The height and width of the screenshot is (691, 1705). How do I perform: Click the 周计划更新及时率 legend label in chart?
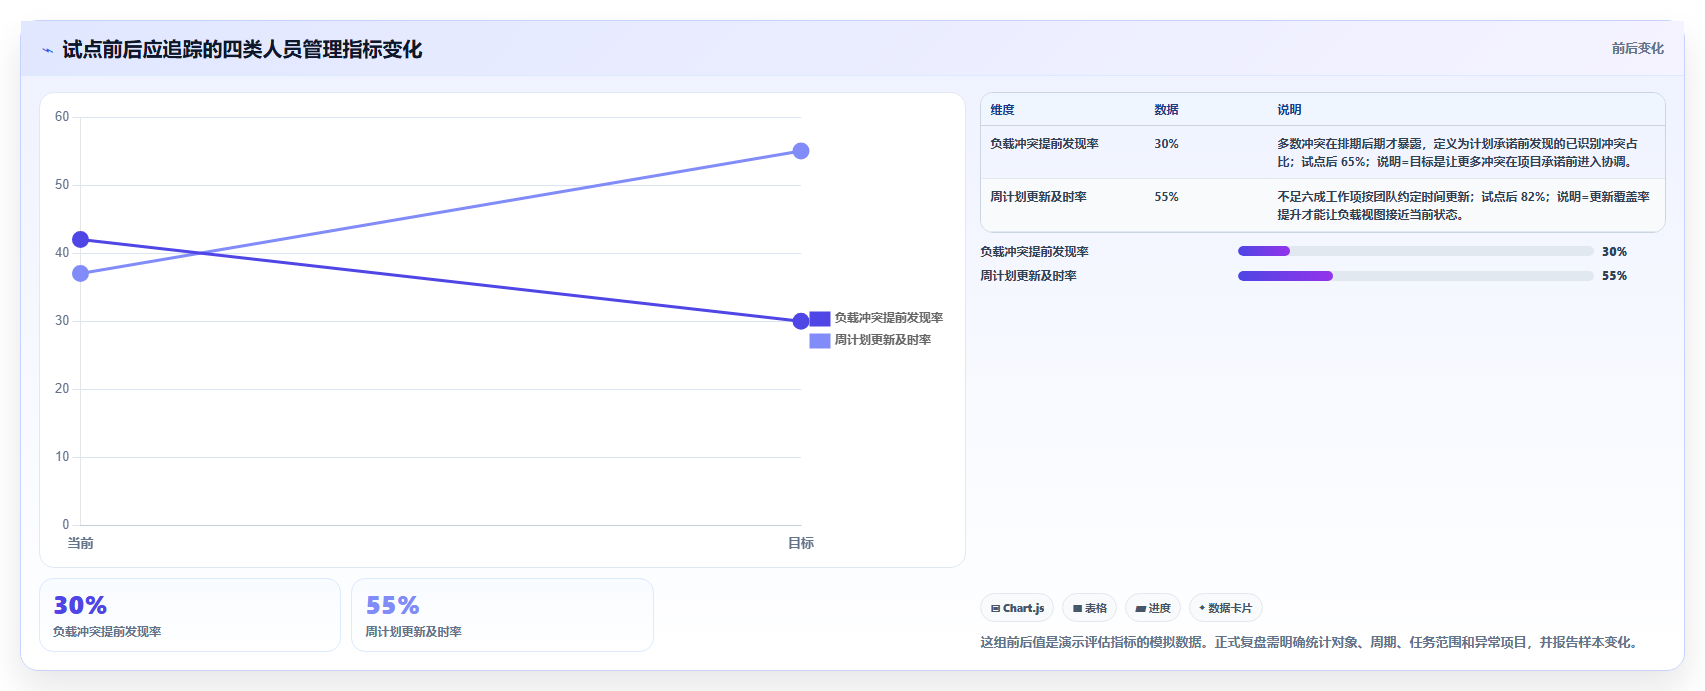pyautogui.click(x=883, y=340)
